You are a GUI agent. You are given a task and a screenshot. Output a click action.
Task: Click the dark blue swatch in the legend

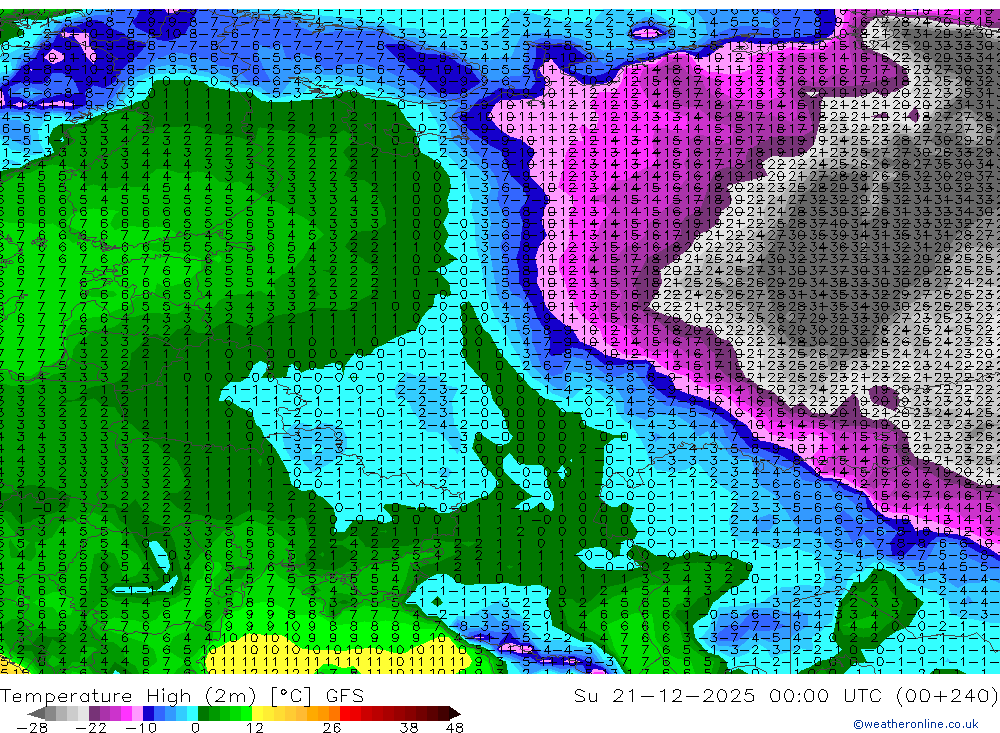pos(148,713)
